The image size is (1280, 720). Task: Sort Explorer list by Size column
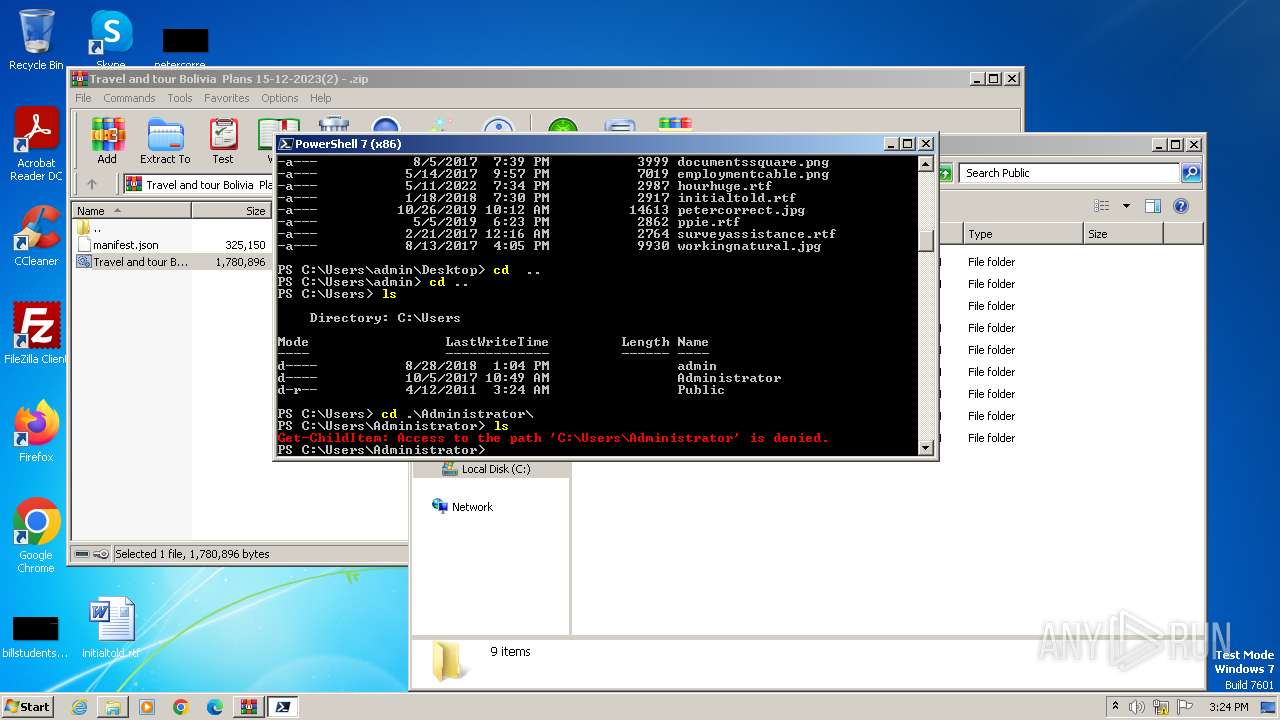(1123, 234)
